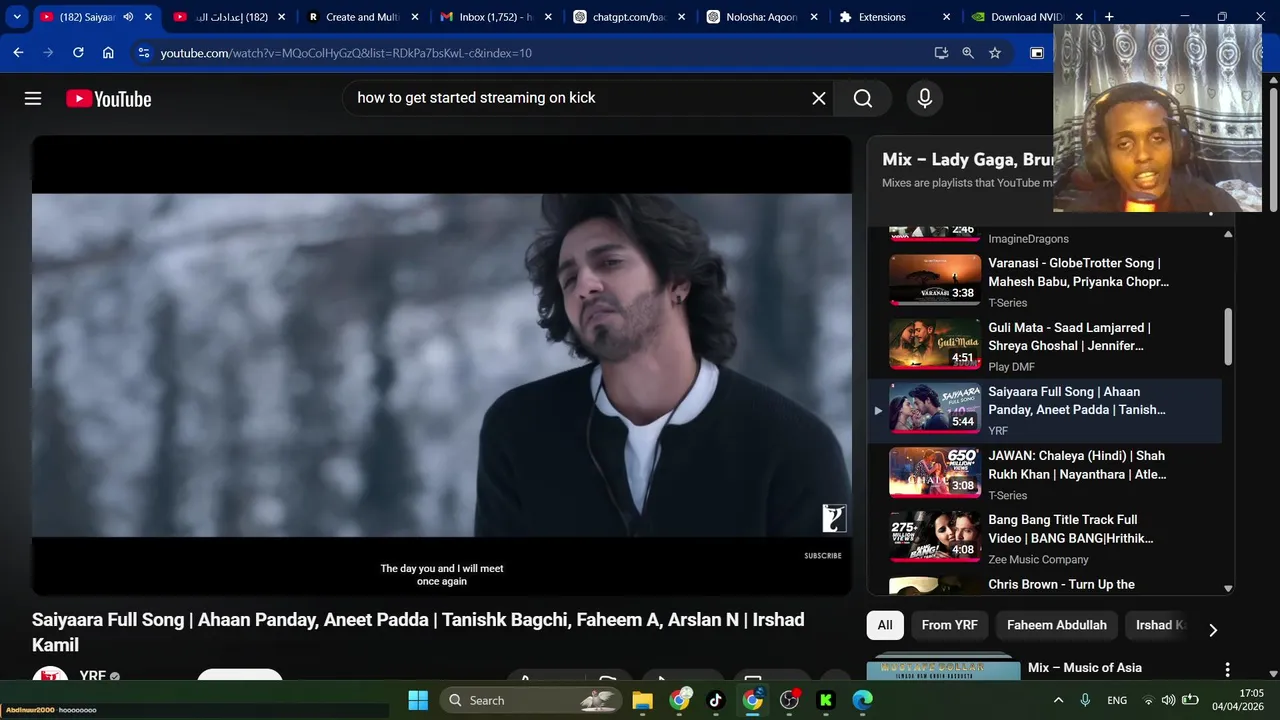The height and width of the screenshot is (720, 1280).
Task: Submit search with the magnifier button
Action: click(863, 98)
